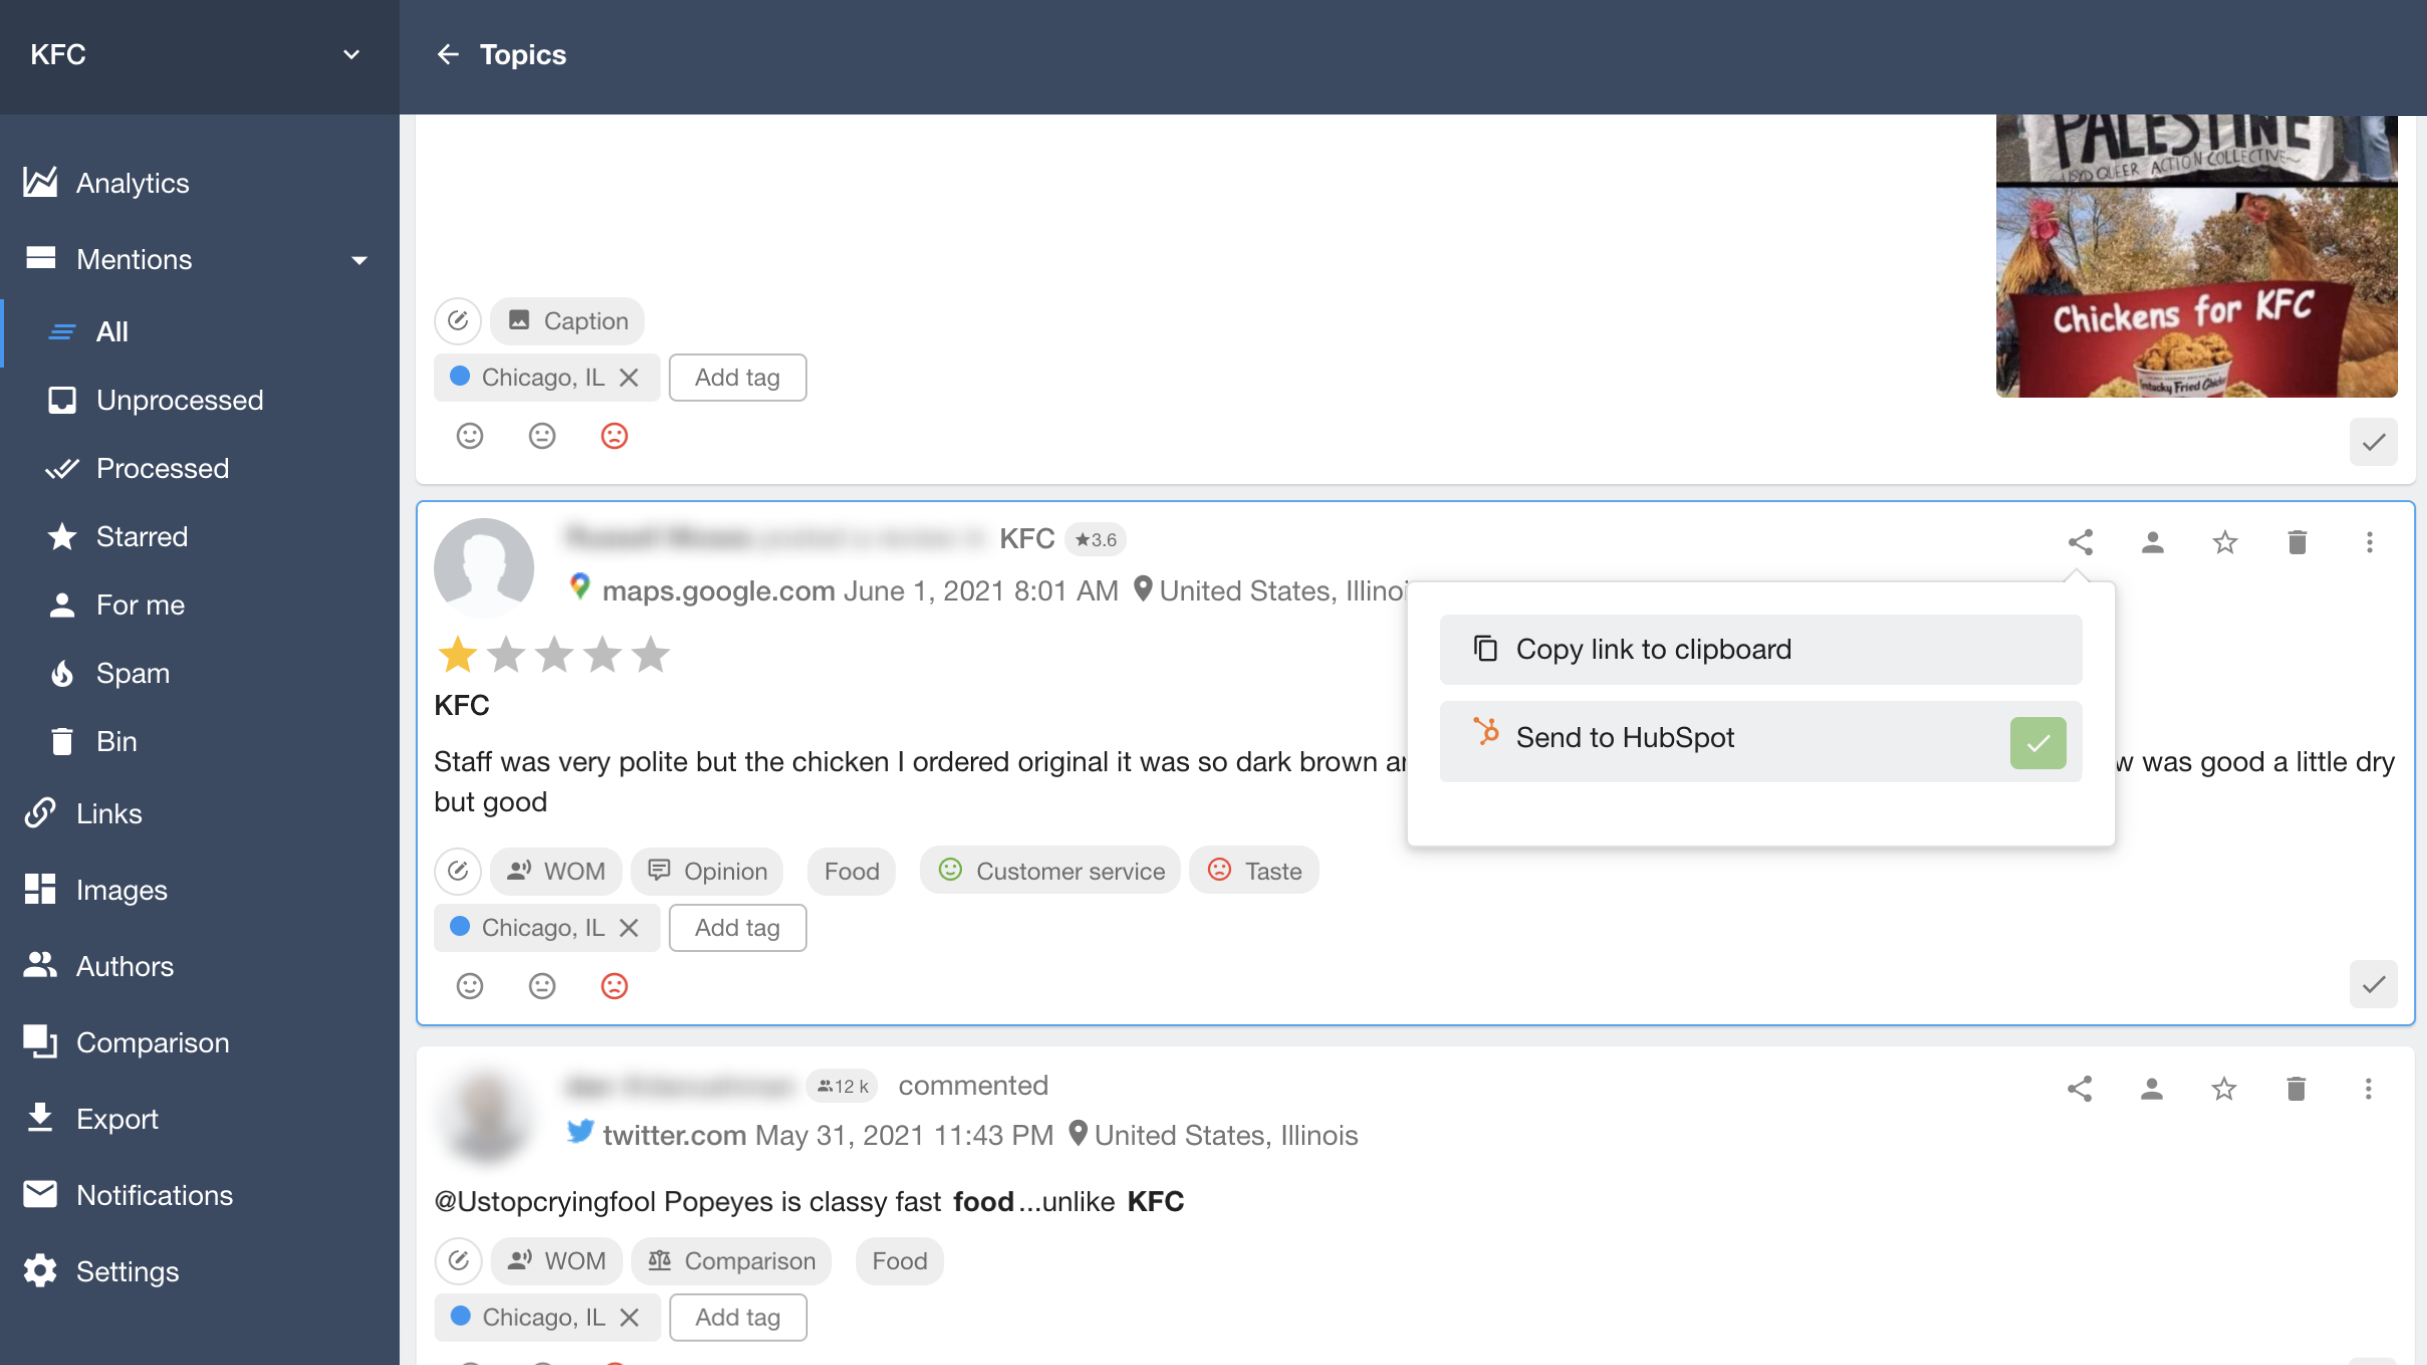Open author details for the Twitter mention
2427x1365 pixels.
point(2152,1089)
